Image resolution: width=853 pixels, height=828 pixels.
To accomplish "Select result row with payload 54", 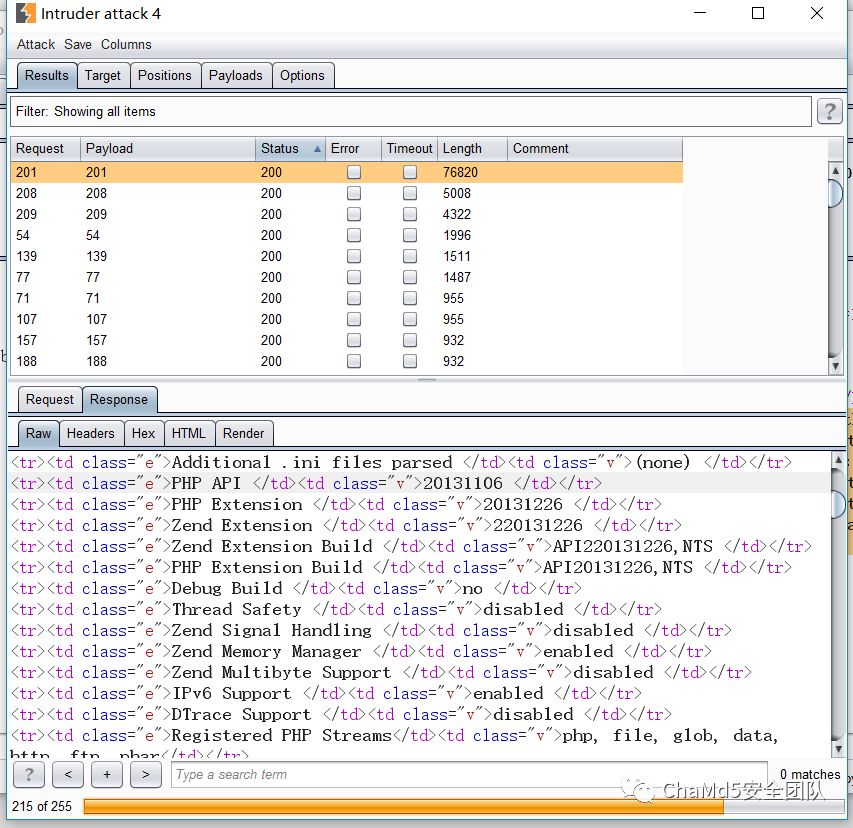I will pos(347,235).
